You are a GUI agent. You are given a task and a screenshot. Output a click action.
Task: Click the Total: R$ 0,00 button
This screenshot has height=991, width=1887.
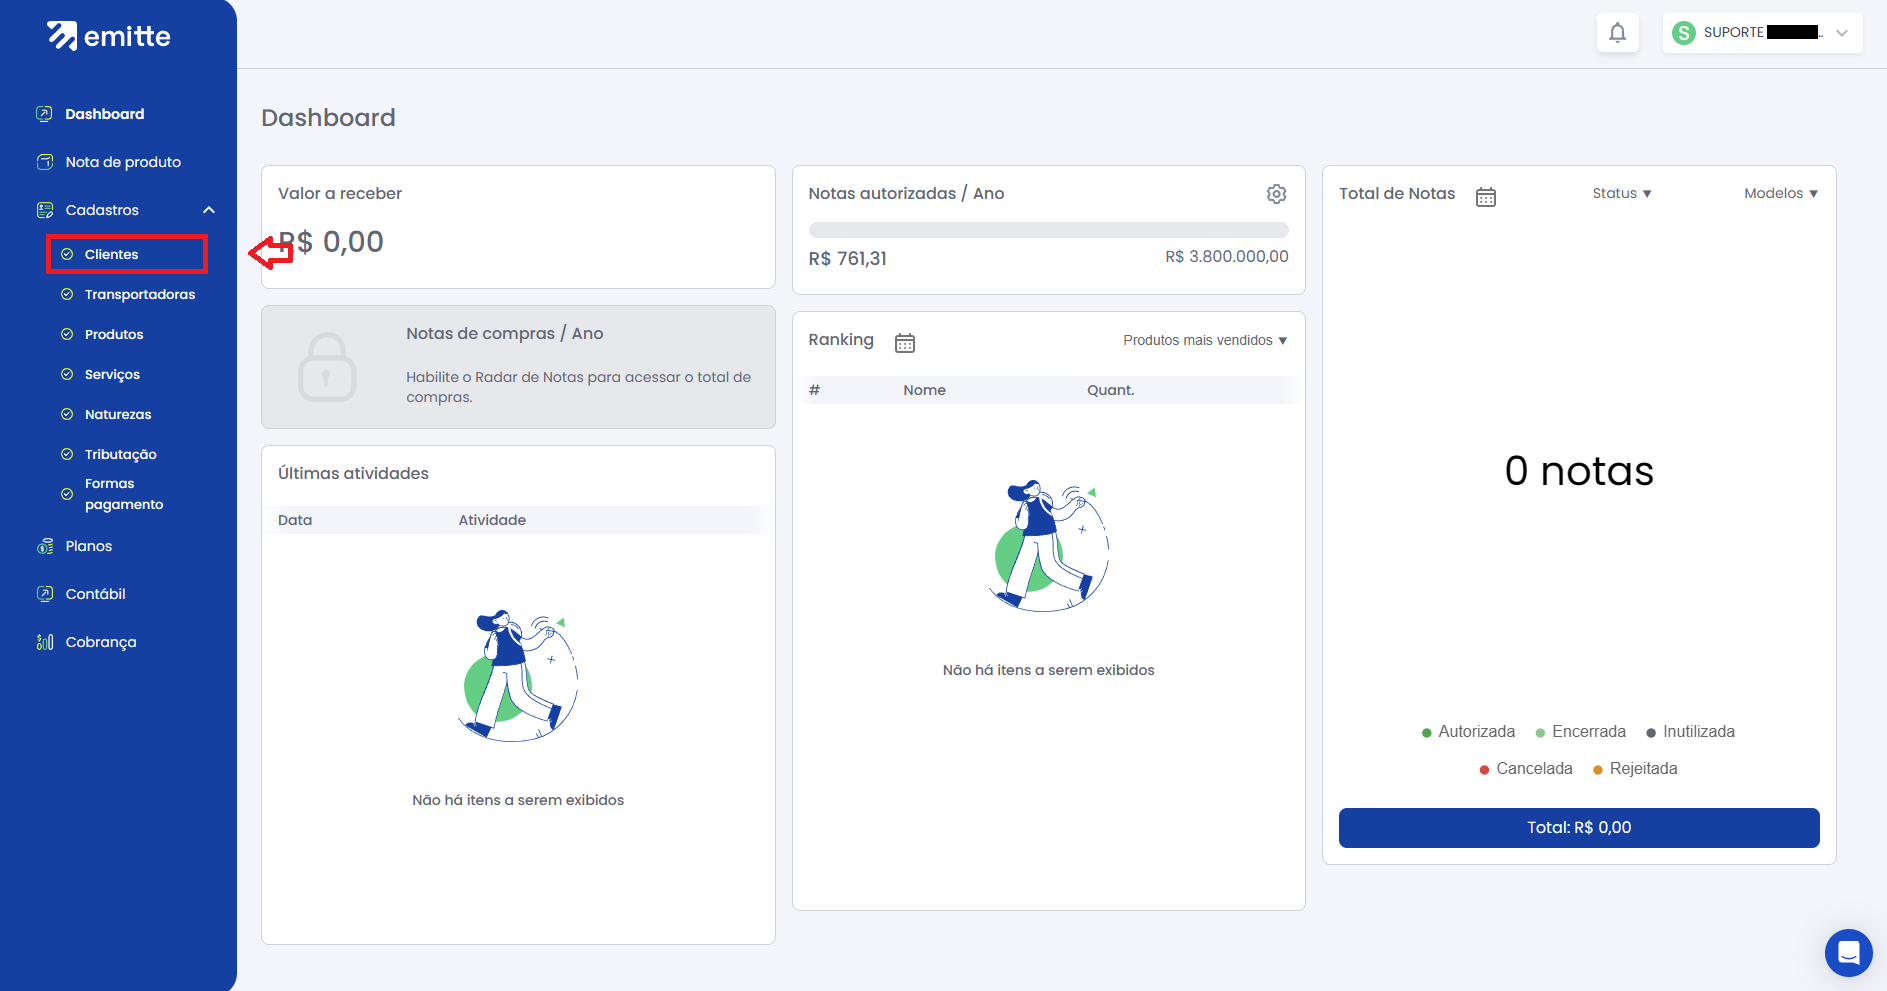coord(1578,828)
